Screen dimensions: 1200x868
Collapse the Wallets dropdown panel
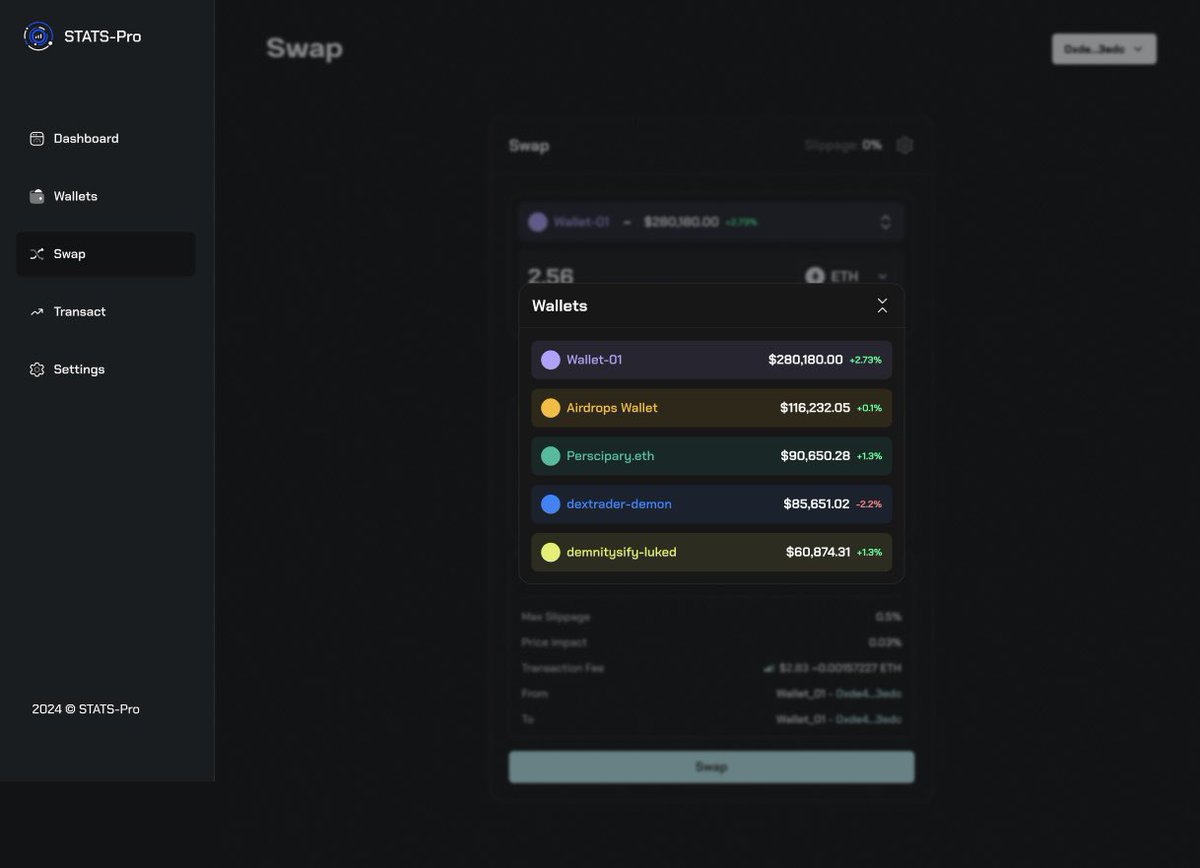coord(882,306)
